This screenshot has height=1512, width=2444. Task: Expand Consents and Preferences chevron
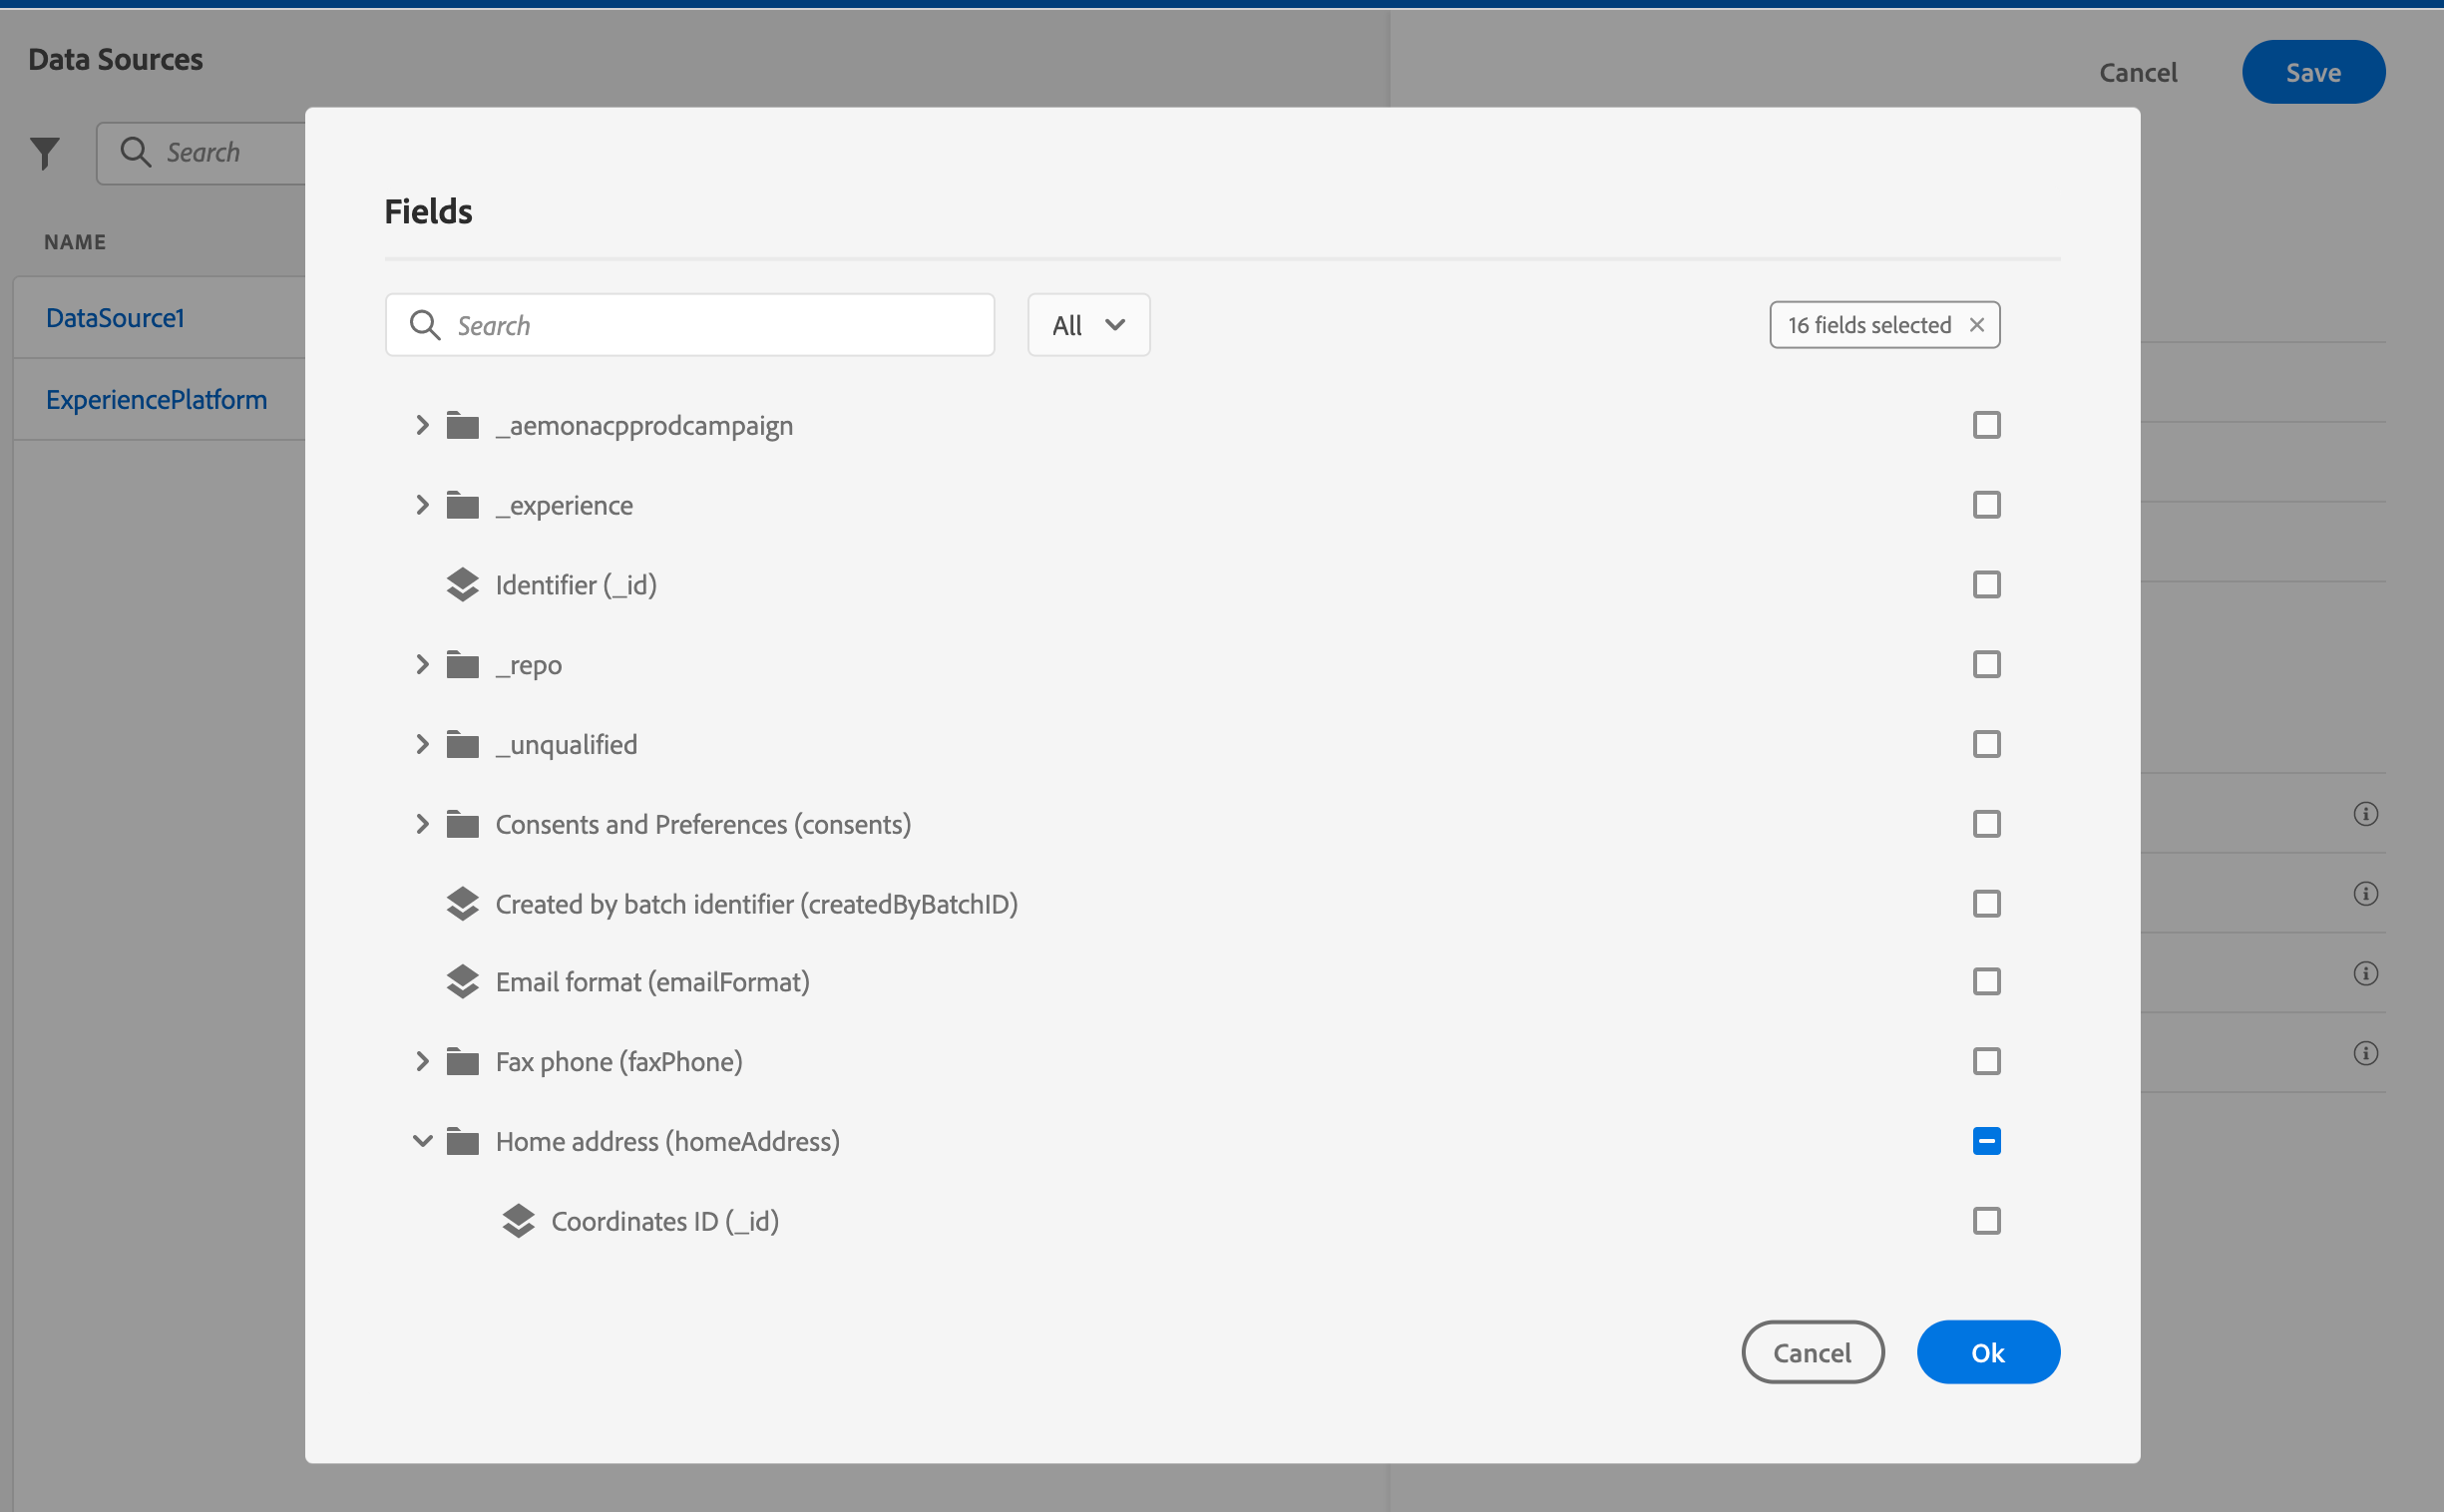[x=422, y=824]
